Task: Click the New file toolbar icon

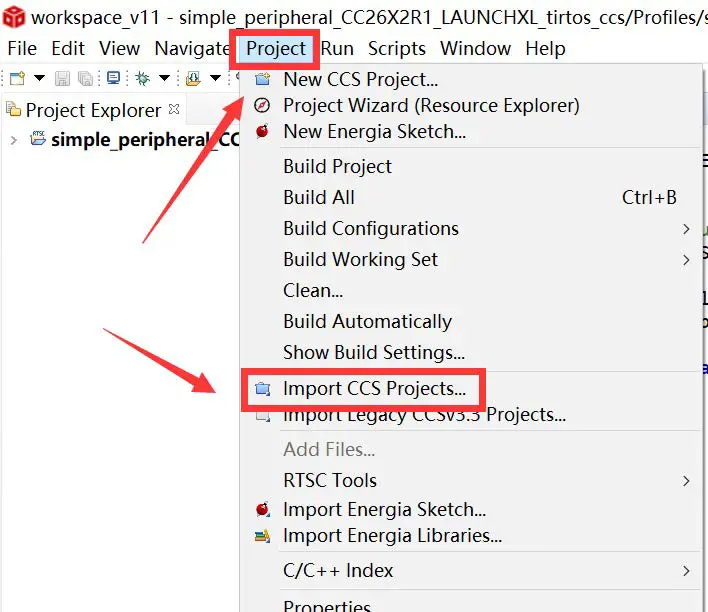Action: (x=17, y=78)
